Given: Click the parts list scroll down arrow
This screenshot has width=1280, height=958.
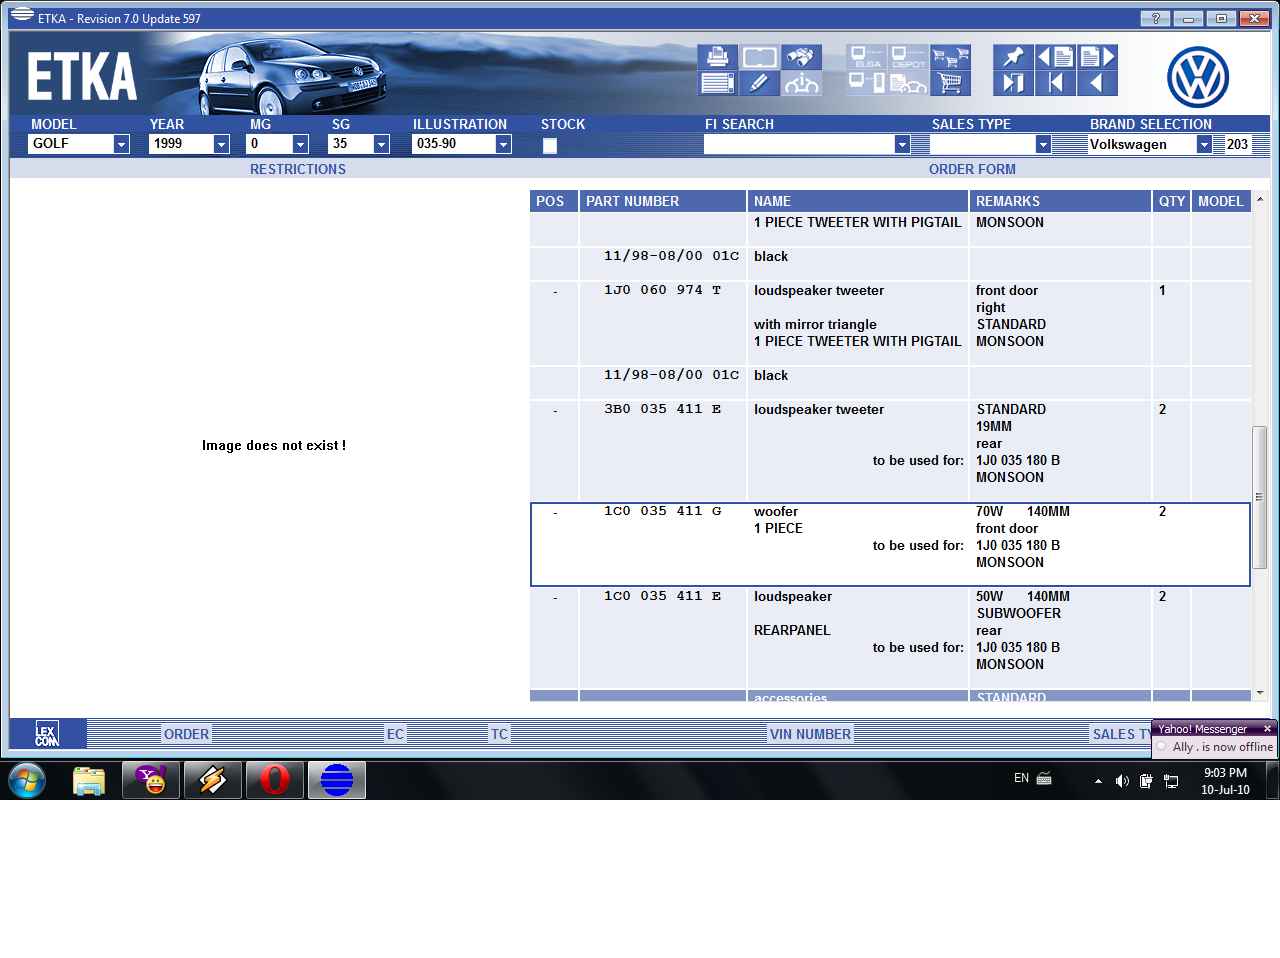Looking at the screenshot, I should click(x=1260, y=692).
